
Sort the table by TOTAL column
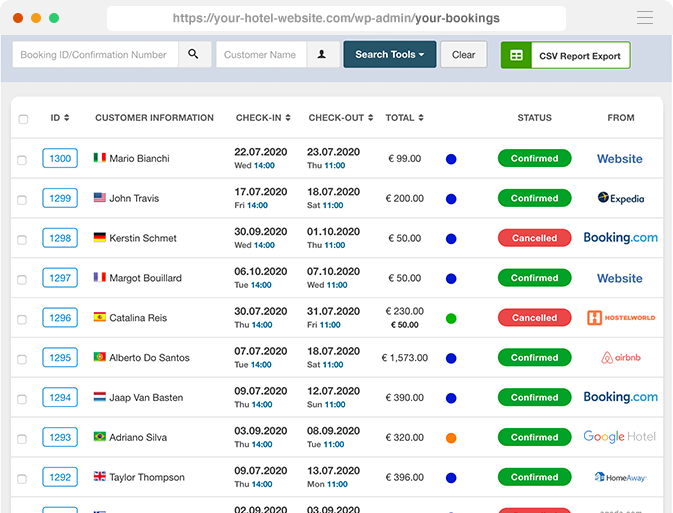point(404,118)
